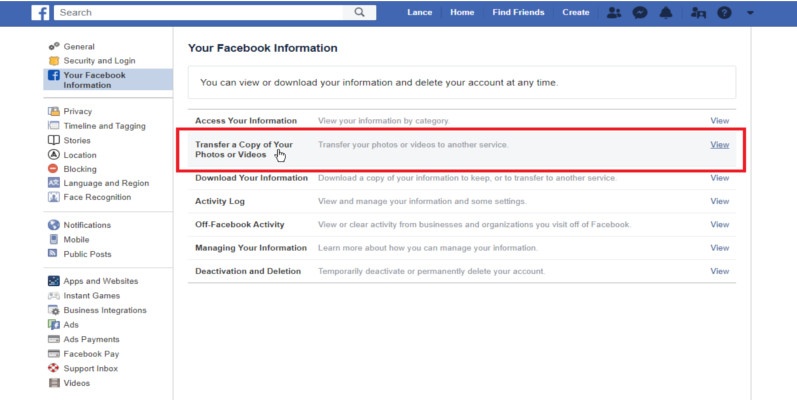Click the Public Posts feed icon
Viewport: 797px width, 400px height.
[53, 253]
